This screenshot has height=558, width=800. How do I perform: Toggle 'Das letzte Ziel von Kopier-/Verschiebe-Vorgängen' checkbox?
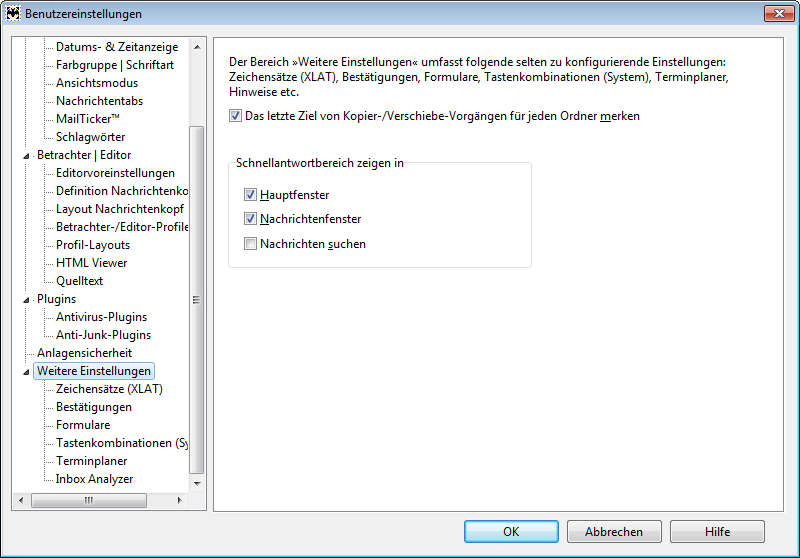click(235, 116)
